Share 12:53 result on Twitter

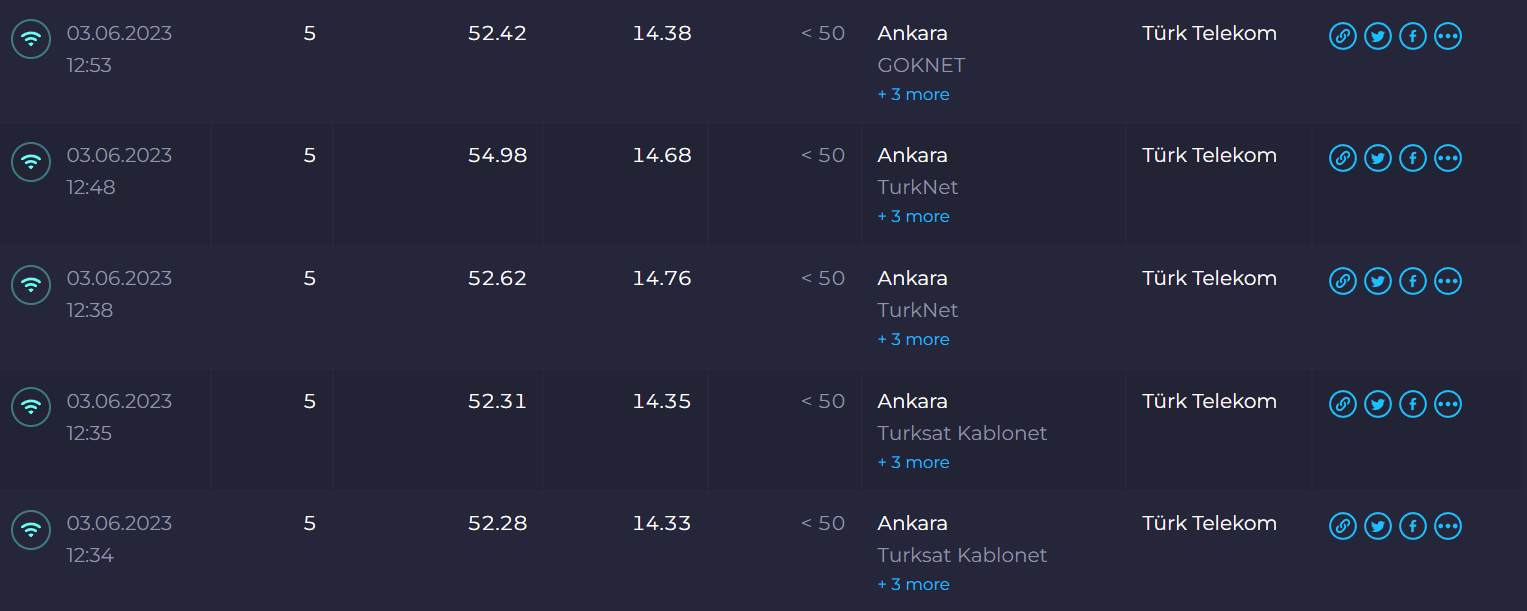(1377, 37)
